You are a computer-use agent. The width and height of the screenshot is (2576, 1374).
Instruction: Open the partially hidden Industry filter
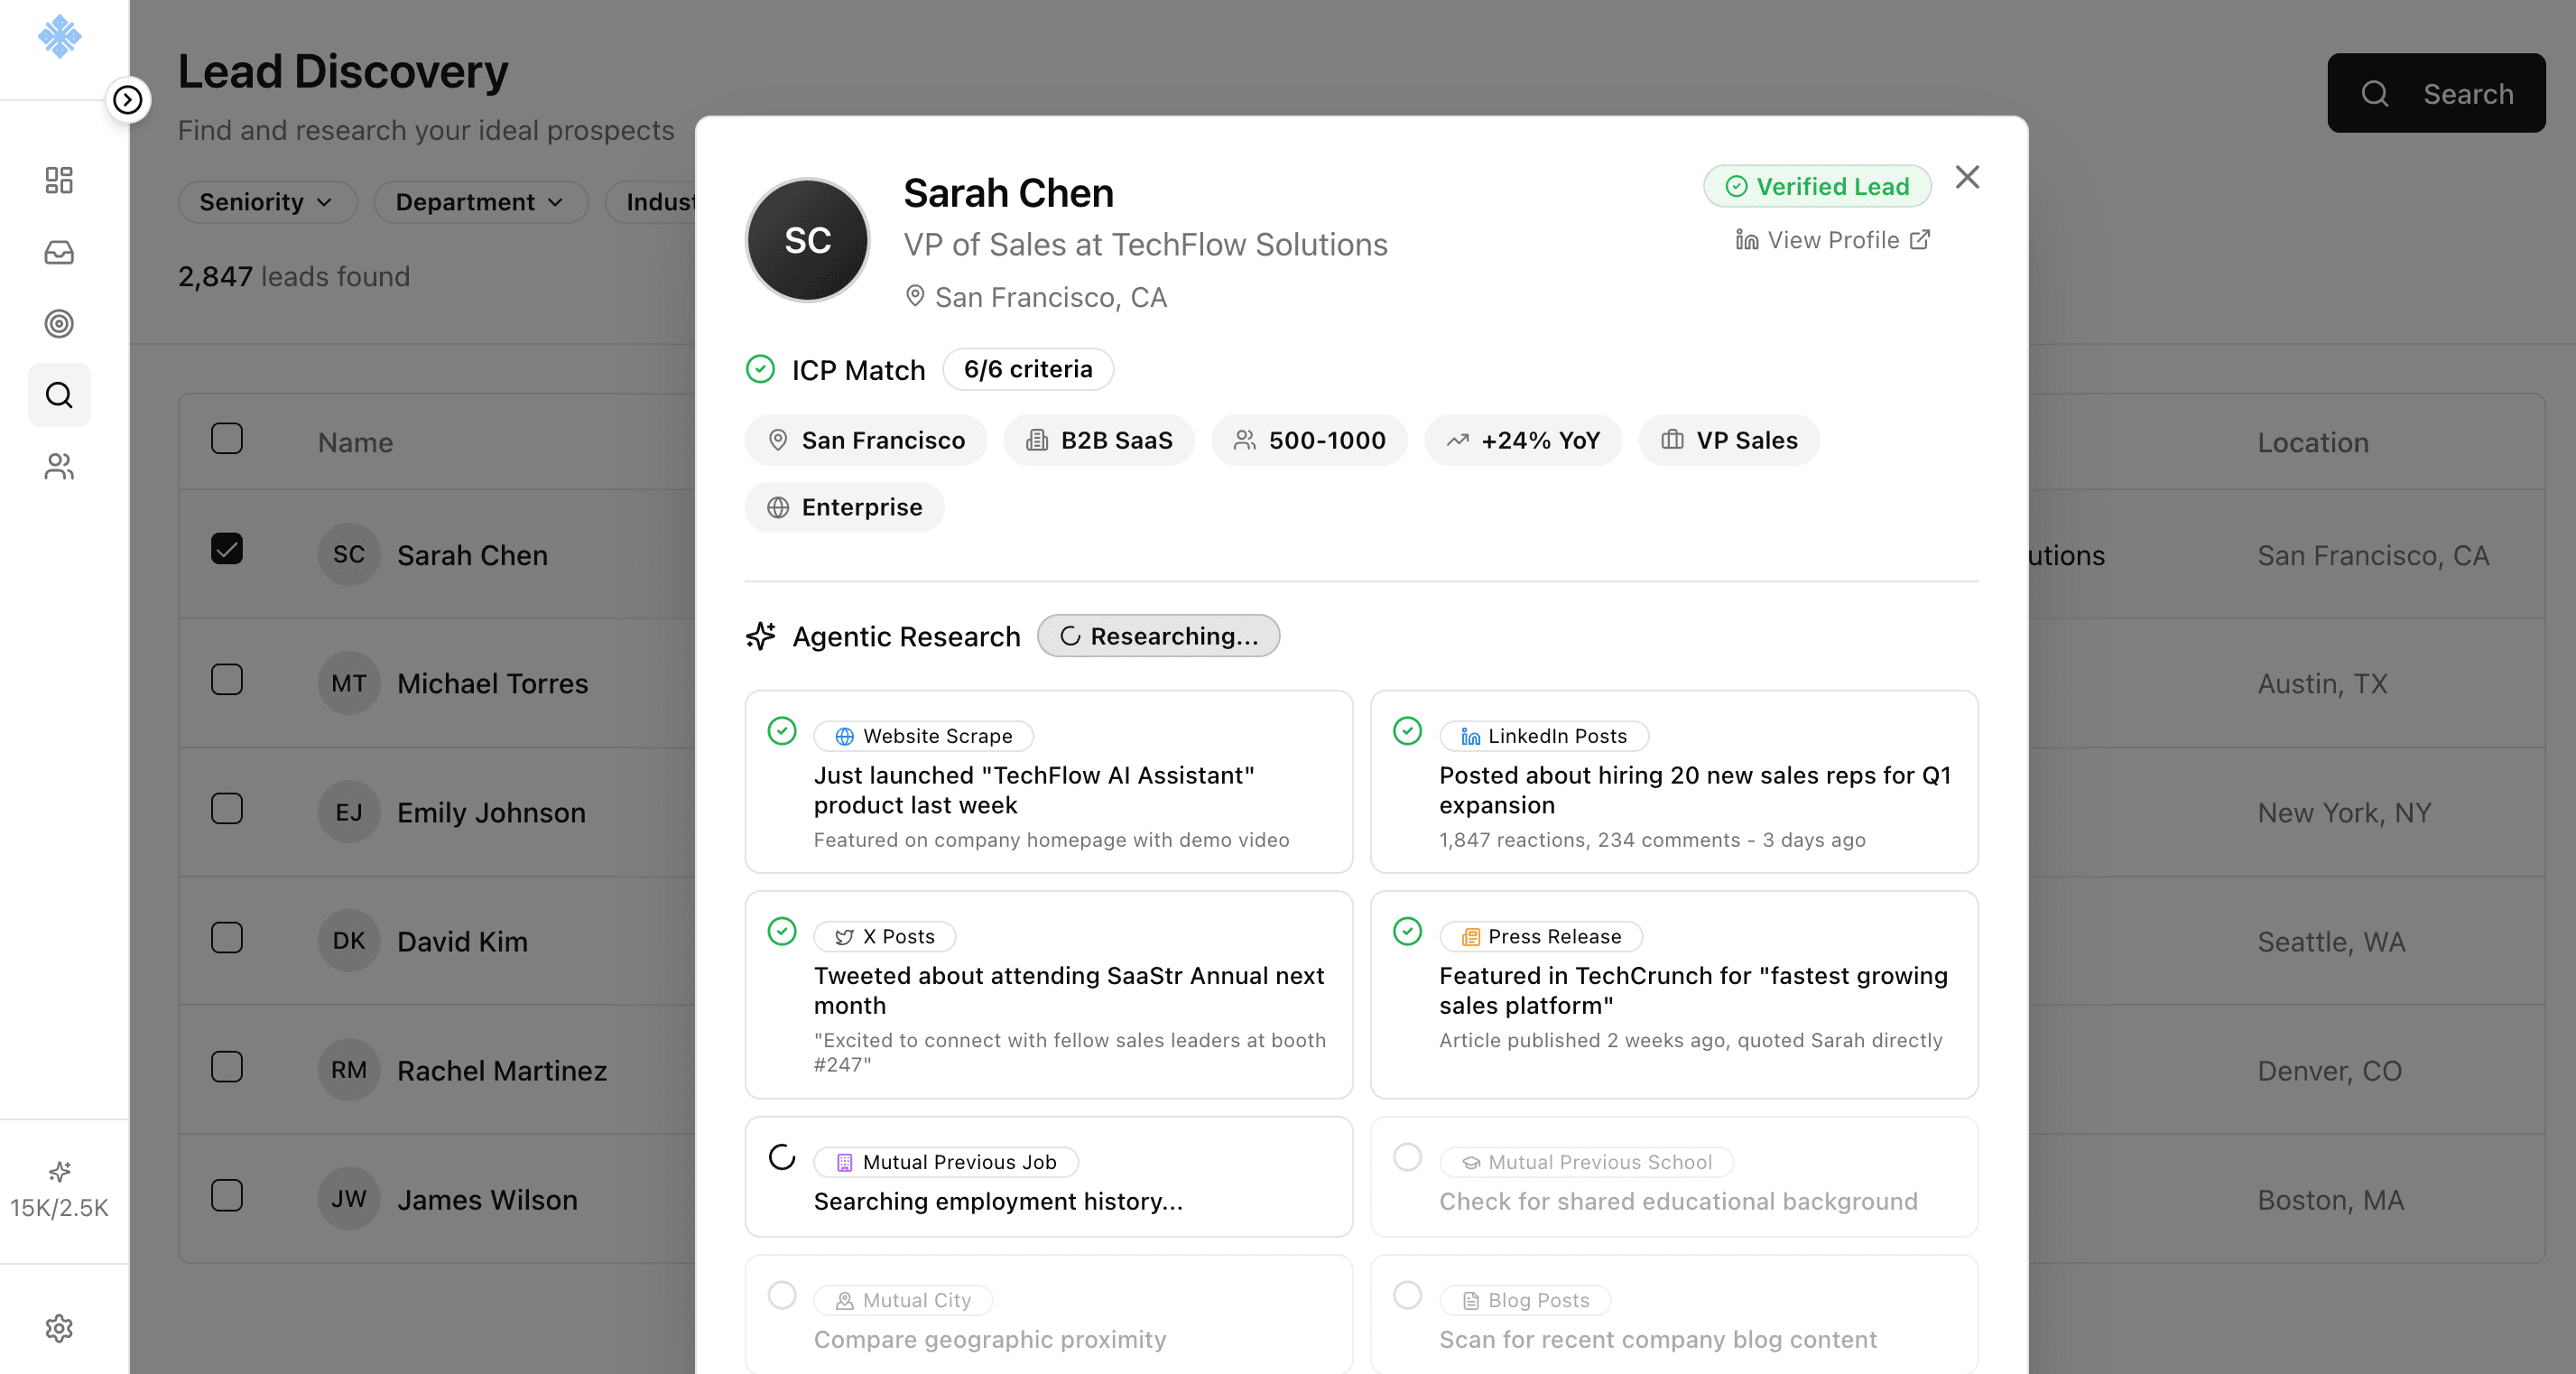click(x=651, y=202)
